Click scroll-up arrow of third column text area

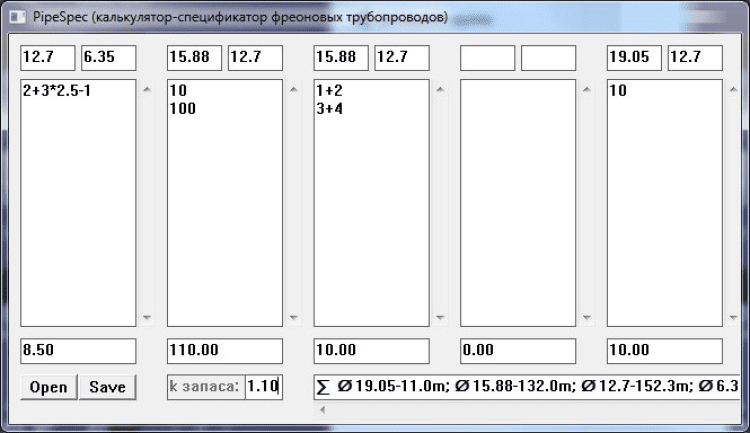(x=440, y=89)
